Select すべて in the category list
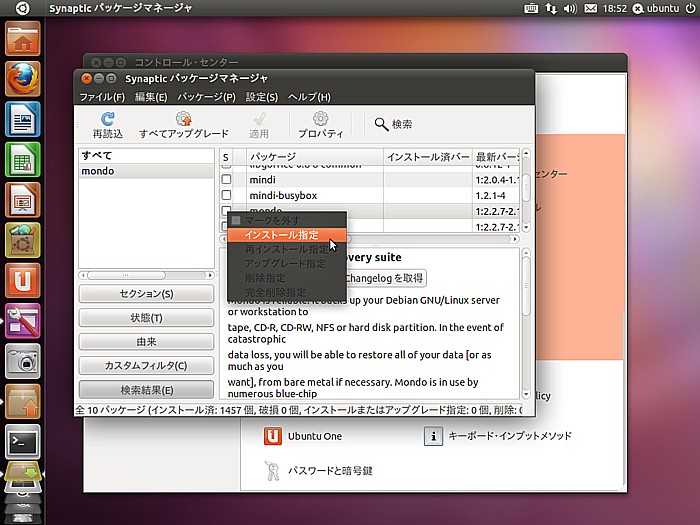This screenshot has height=525, width=700. pyautogui.click(x=146, y=155)
